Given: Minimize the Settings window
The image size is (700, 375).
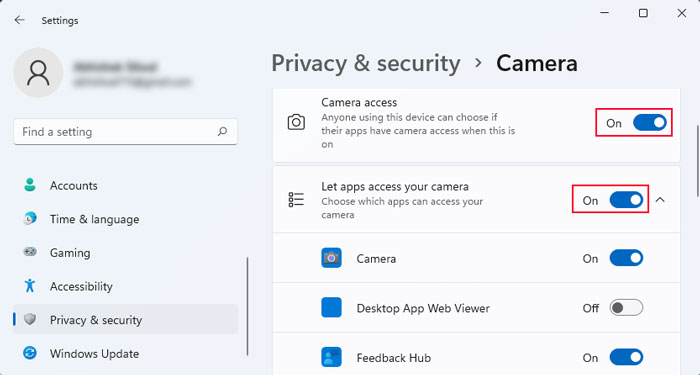Looking at the screenshot, I should pyautogui.click(x=604, y=13).
